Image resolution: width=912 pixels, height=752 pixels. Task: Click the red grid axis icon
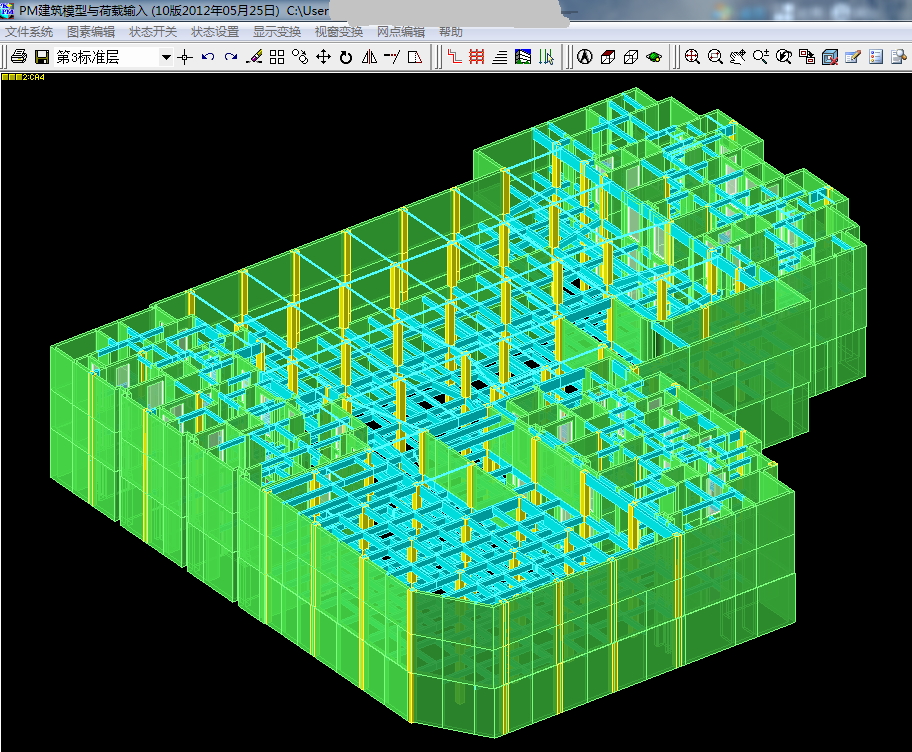pyautogui.click(x=477, y=57)
